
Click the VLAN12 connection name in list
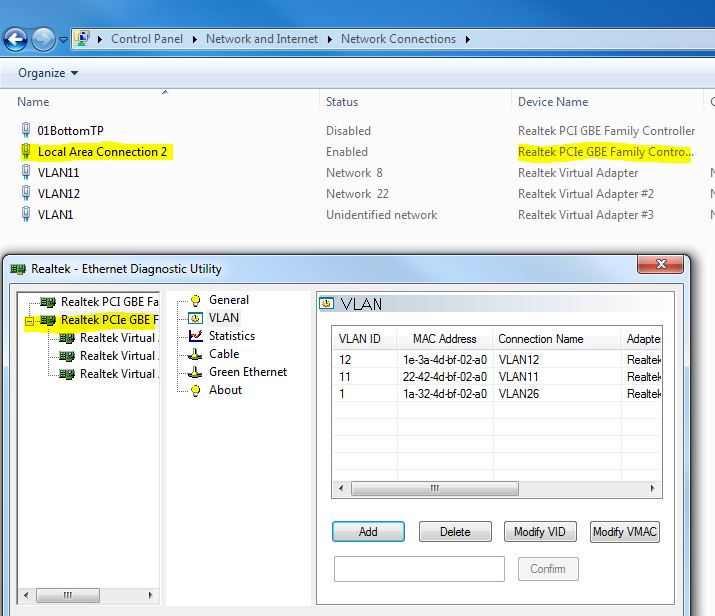tap(58, 194)
